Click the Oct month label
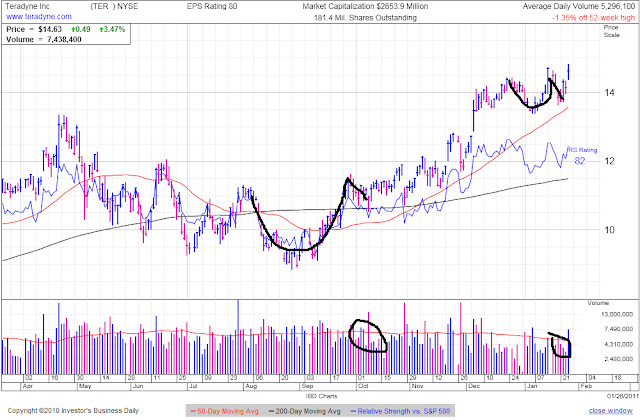The height and width of the screenshot is (420, 640). [x=363, y=386]
